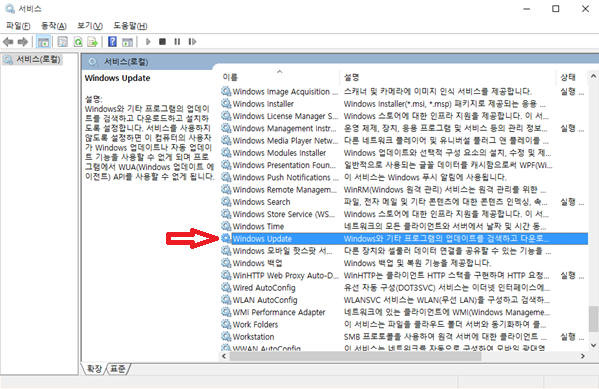Select the Windows 모바일 핫스팟 service
Screen dimensions: 599x389
tap(282, 251)
